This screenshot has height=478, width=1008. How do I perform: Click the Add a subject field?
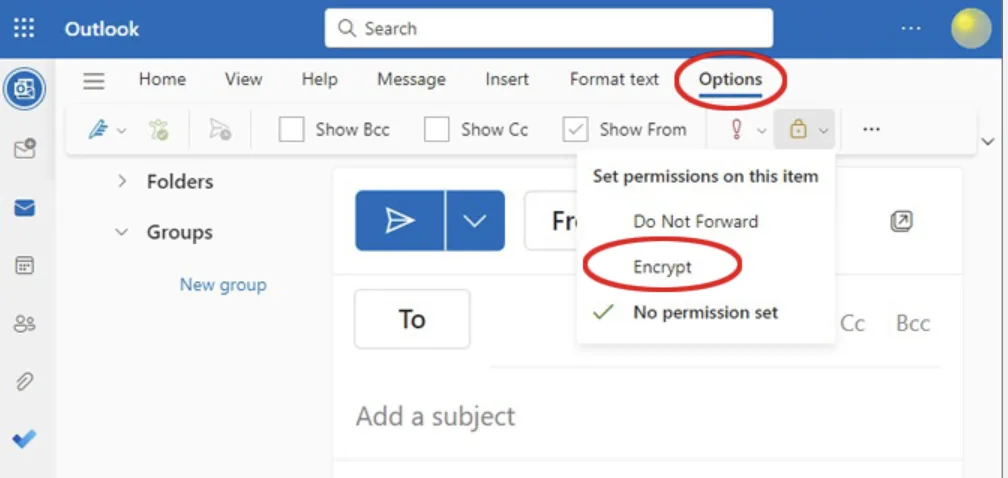(x=600, y=416)
